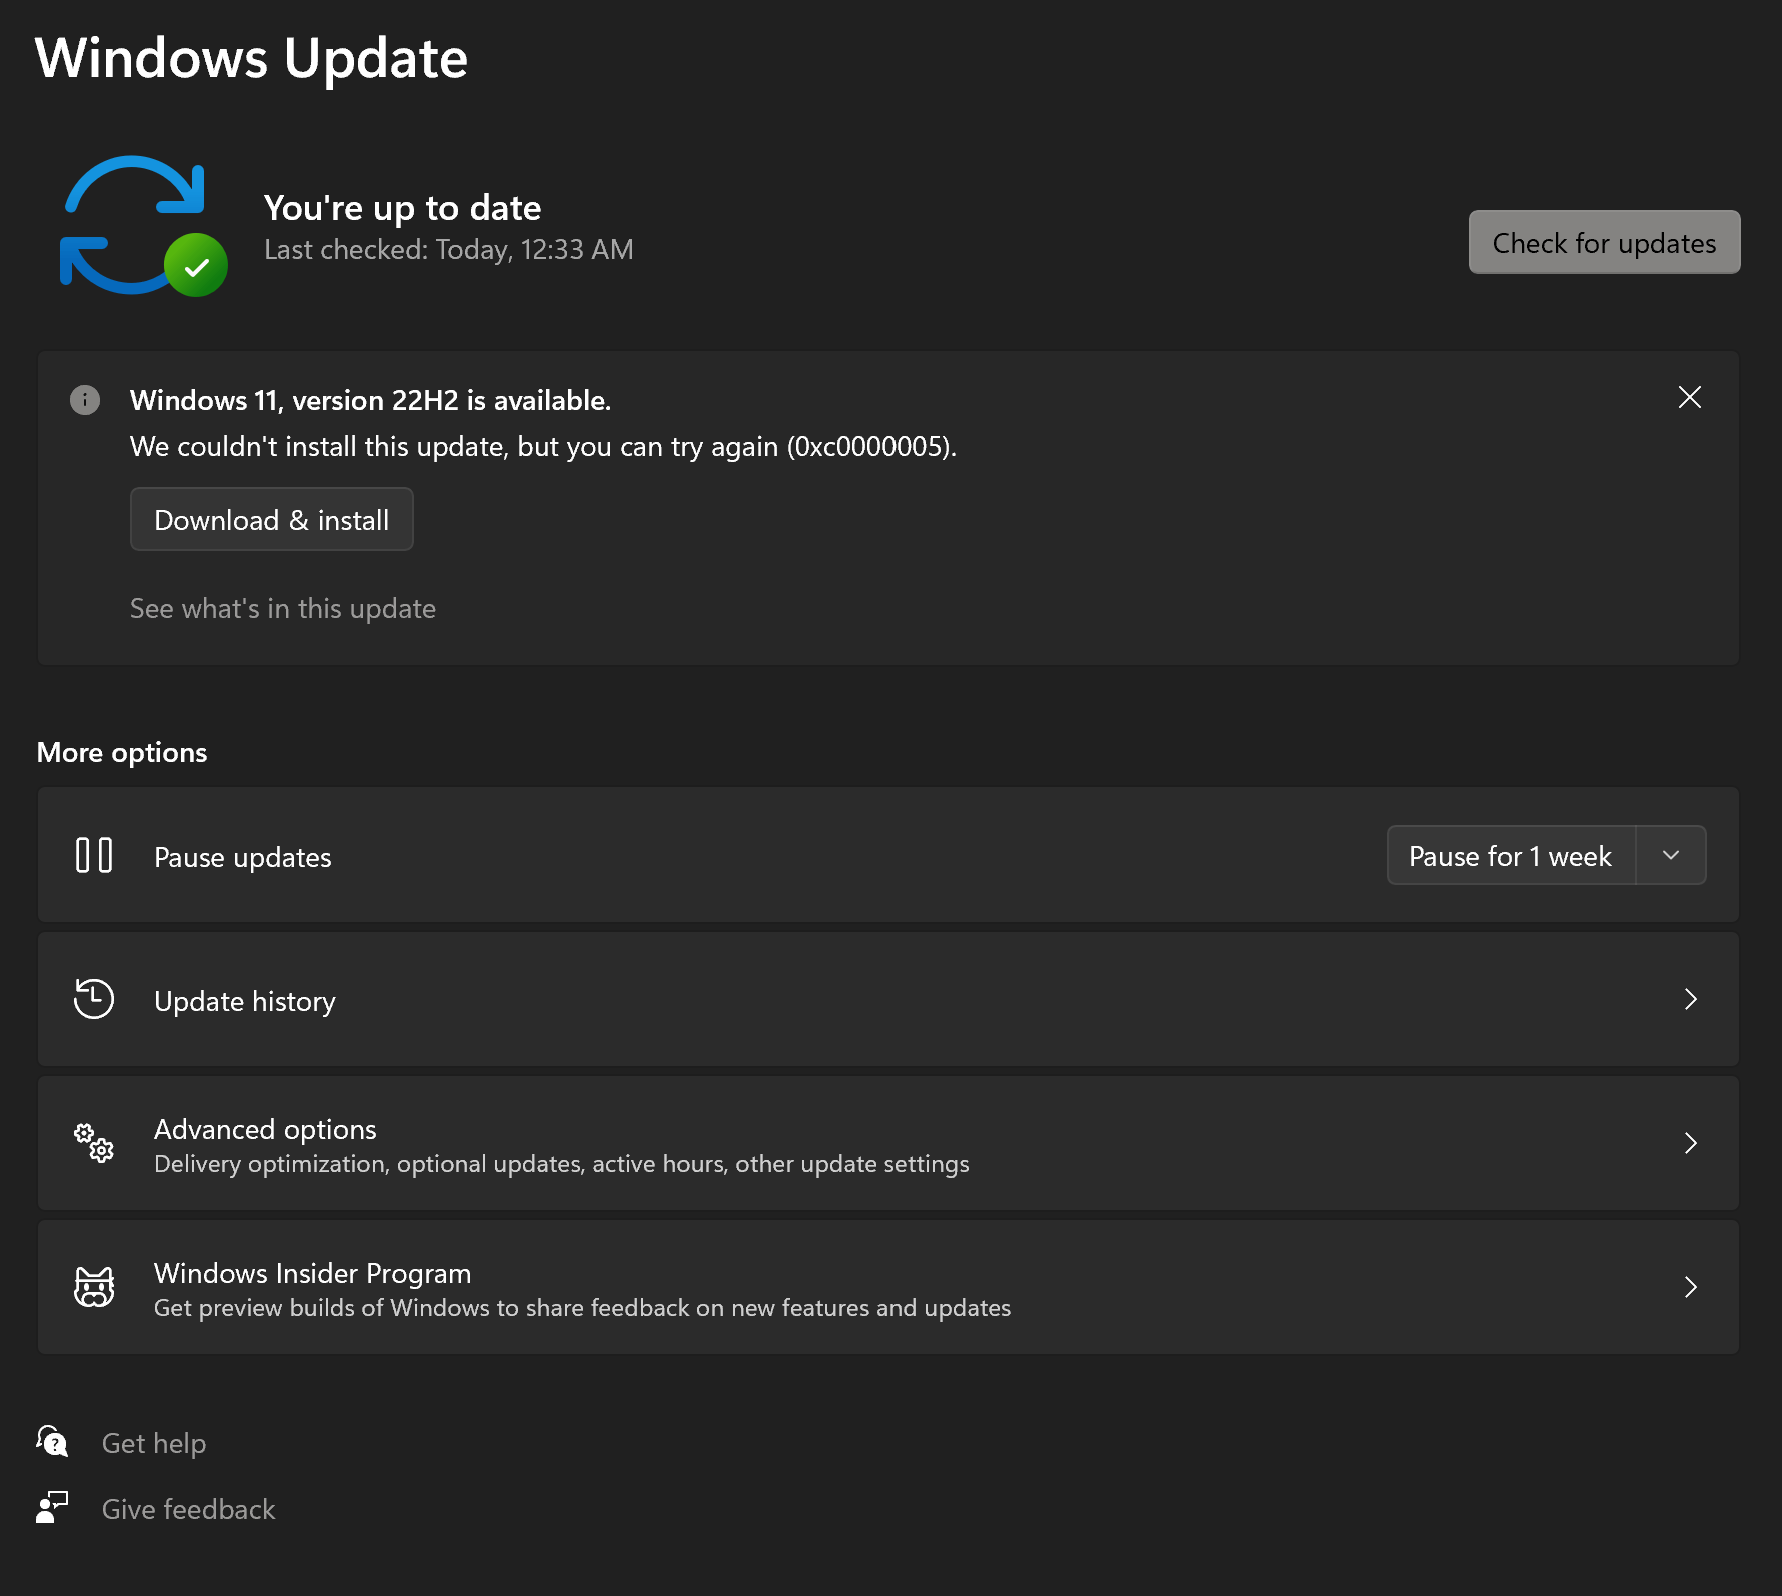Open See what's in this update link
The height and width of the screenshot is (1596, 1782).
point(283,608)
